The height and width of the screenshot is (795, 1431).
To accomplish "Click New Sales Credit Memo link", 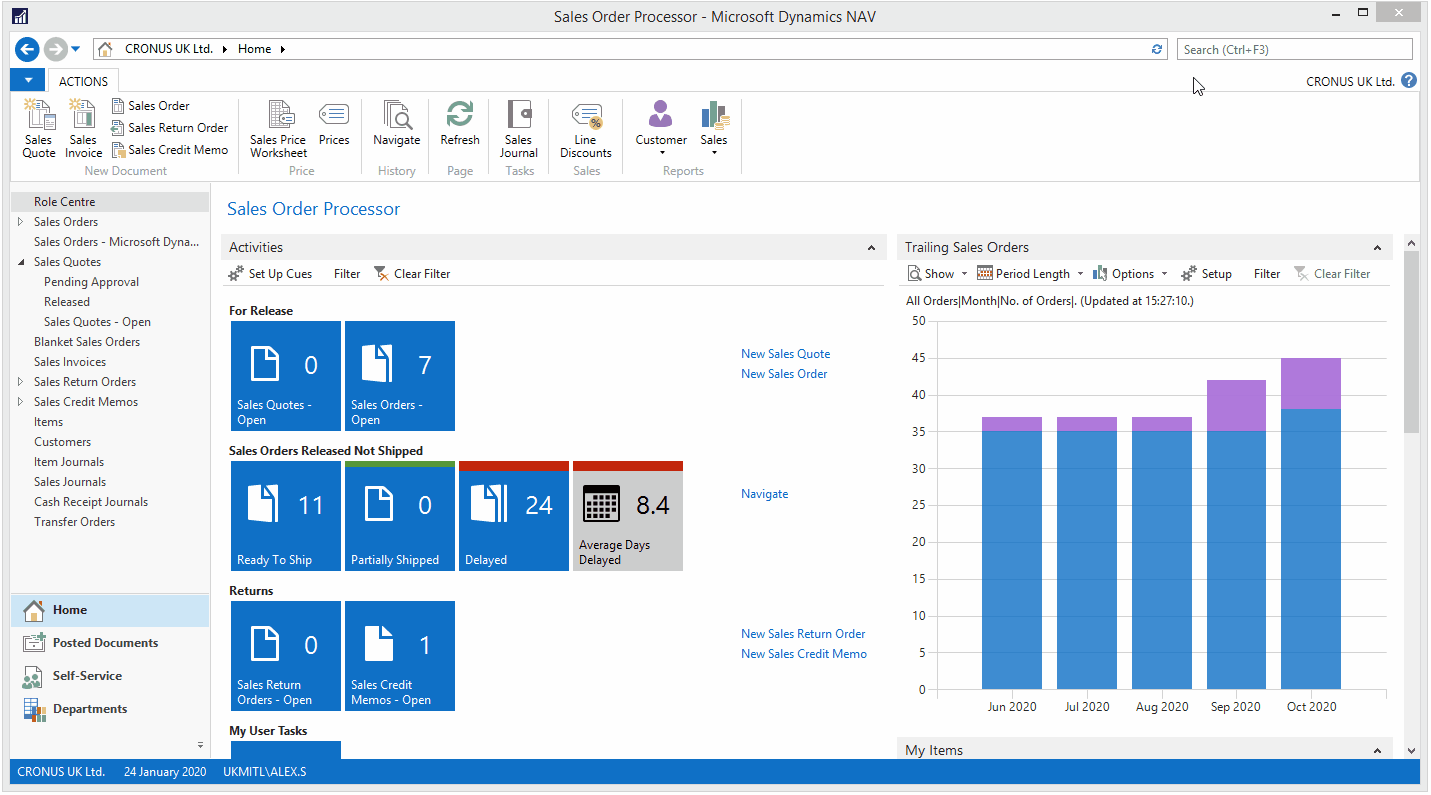I will tap(804, 654).
